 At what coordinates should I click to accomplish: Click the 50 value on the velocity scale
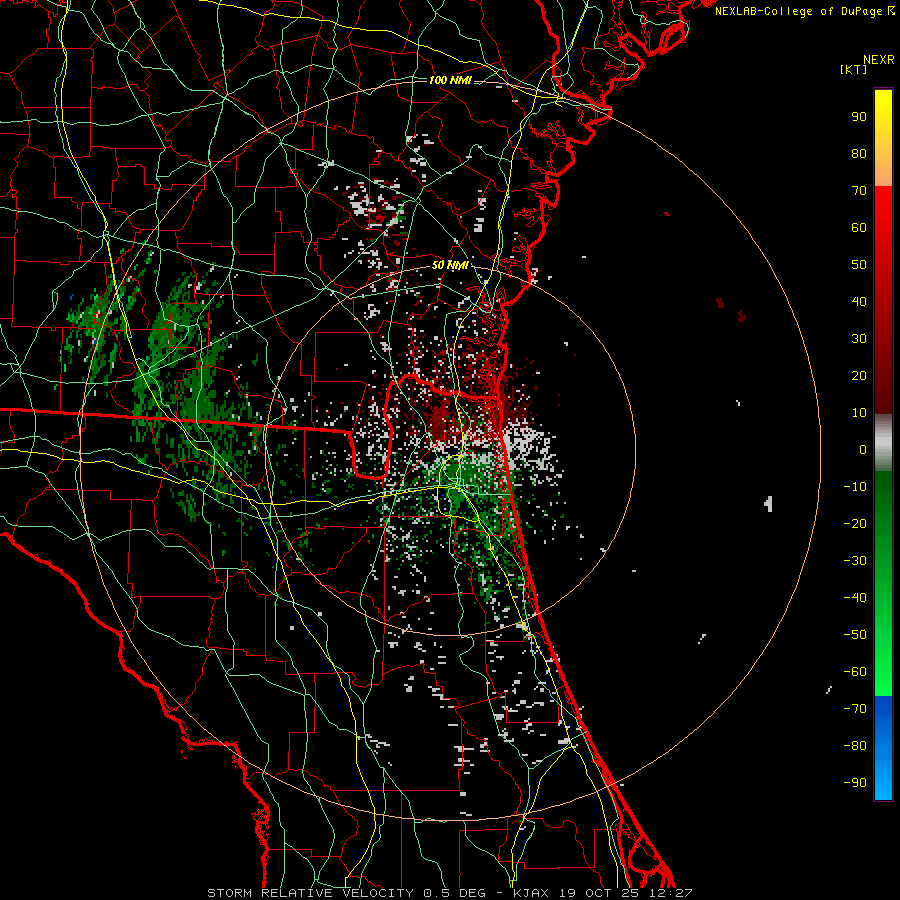pos(859,265)
